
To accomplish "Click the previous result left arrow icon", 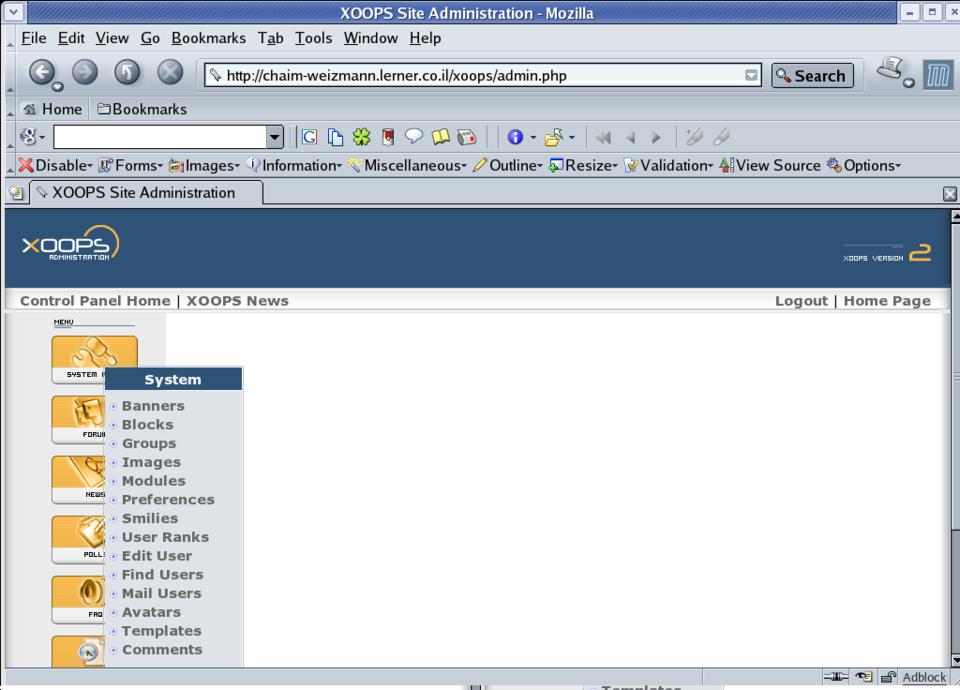I will click(x=631, y=138).
